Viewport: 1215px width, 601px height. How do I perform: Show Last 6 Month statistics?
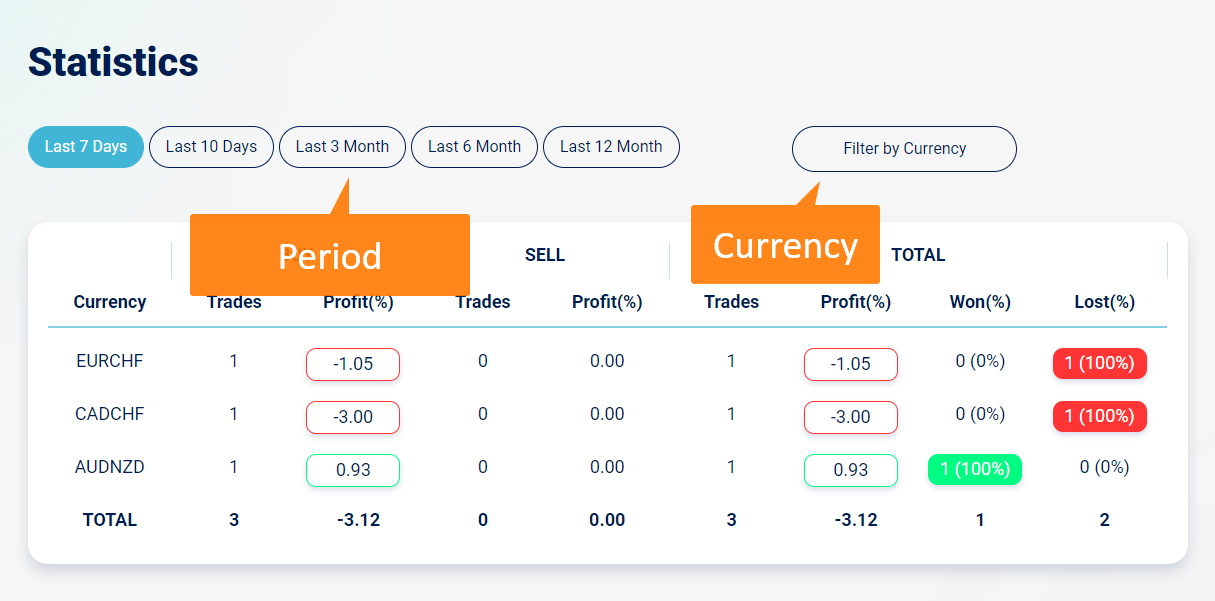474,147
